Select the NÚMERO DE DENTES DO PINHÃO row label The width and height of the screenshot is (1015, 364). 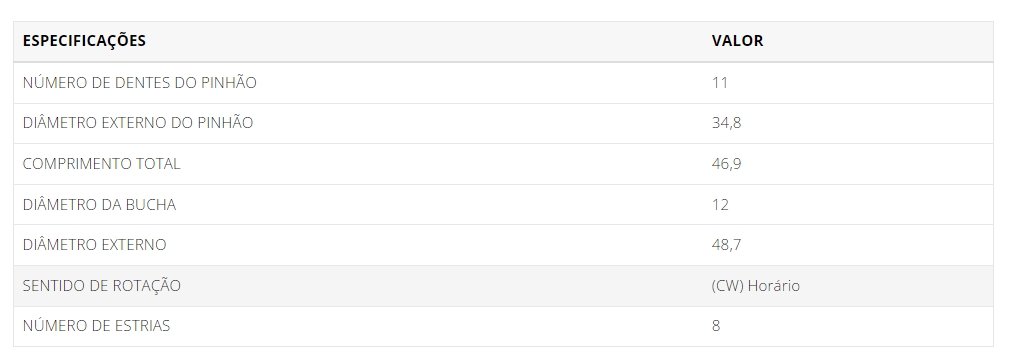coord(140,83)
